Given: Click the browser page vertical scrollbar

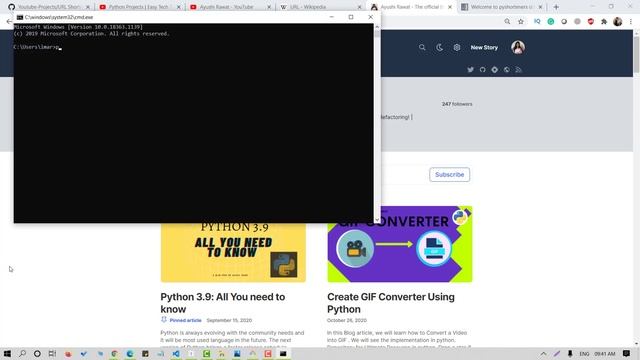Looking at the screenshot, I should point(636,188).
